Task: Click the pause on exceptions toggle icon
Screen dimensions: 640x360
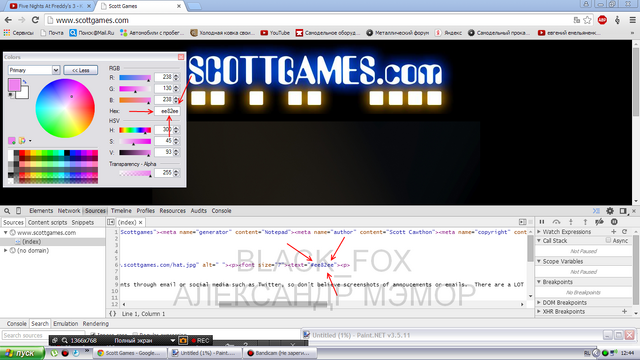Action: pyautogui.click(x=614, y=222)
